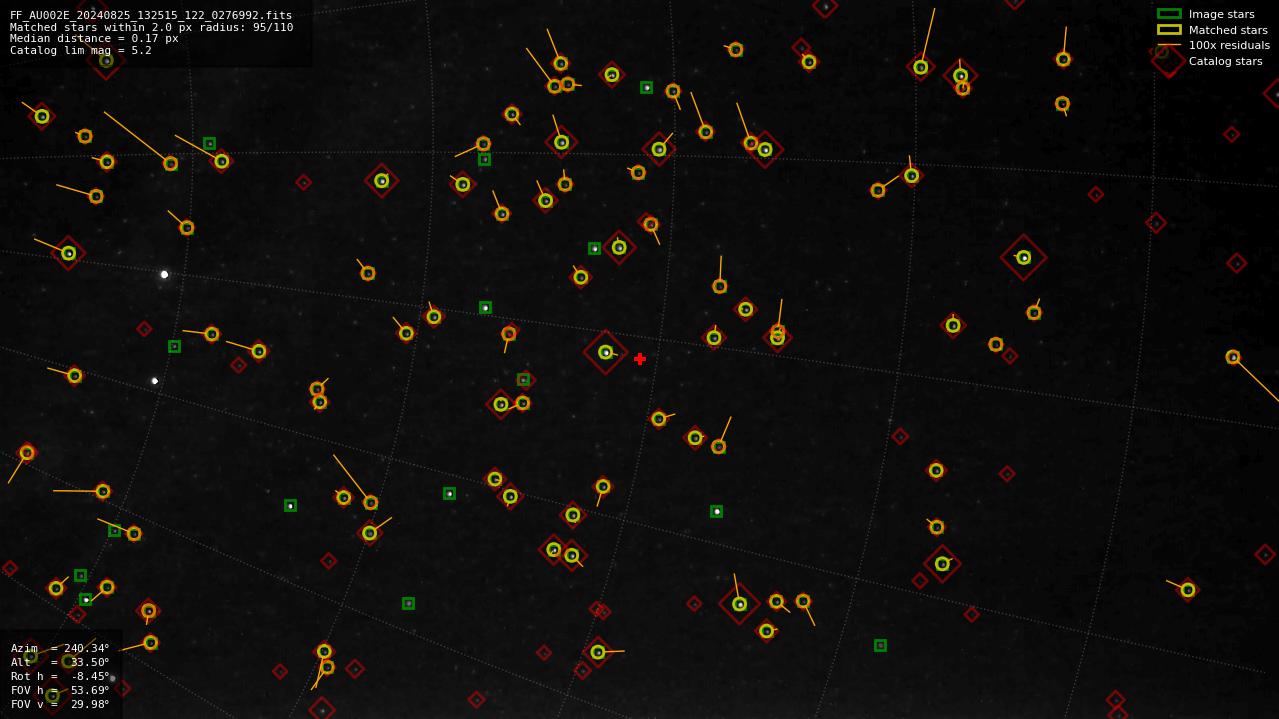
Task: Click the Alt = 33.50° readout
Action: click(x=60, y=662)
